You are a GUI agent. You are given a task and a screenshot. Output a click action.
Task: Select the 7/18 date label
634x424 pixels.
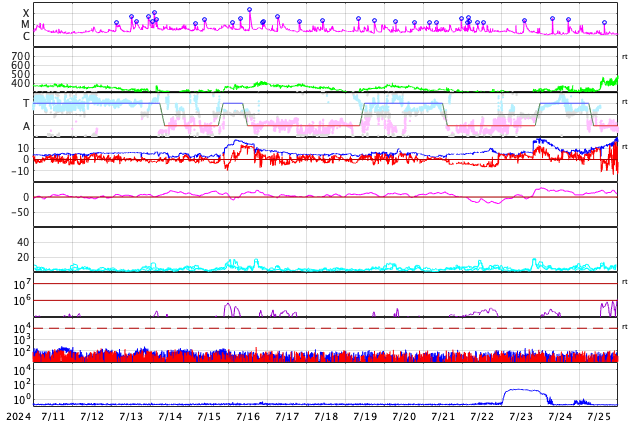[326, 416]
